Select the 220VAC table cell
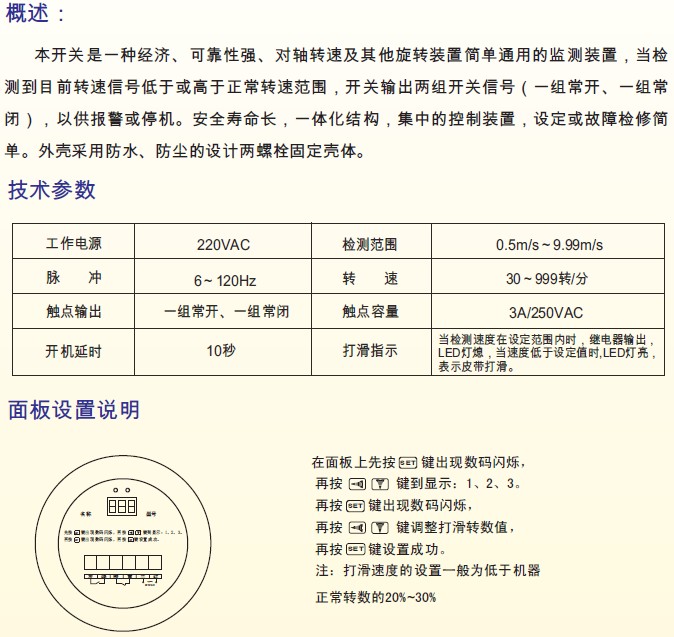 tap(224, 245)
